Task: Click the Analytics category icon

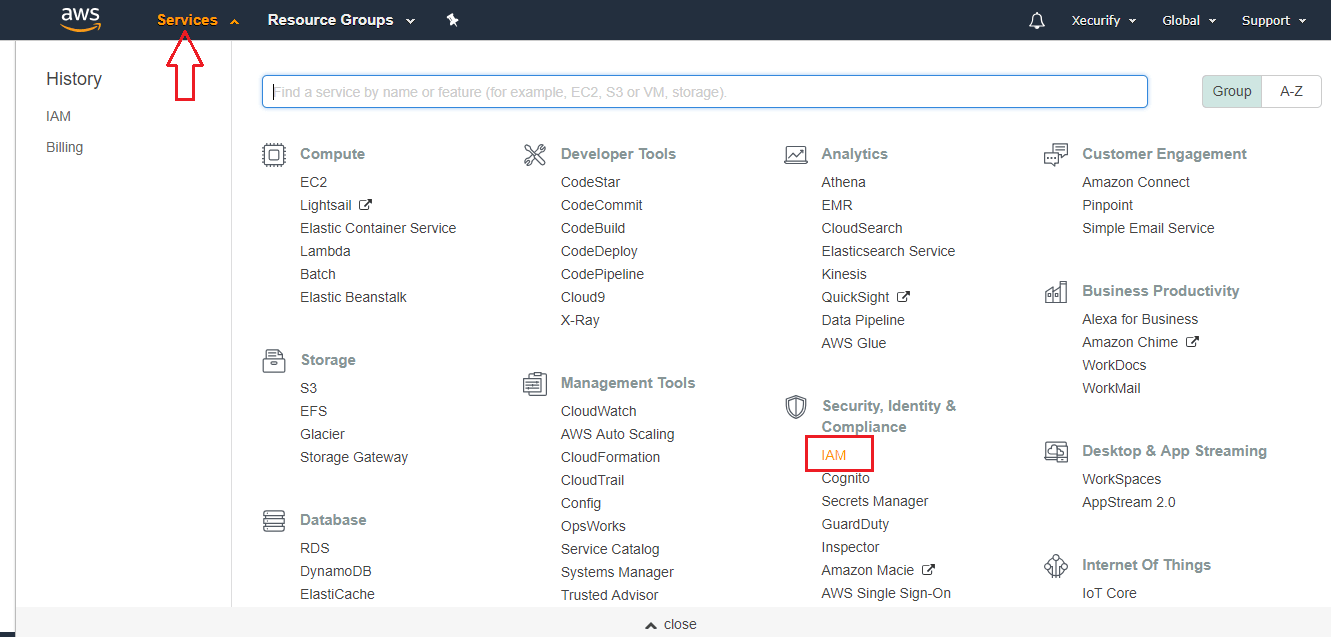Action: coord(795,154)
